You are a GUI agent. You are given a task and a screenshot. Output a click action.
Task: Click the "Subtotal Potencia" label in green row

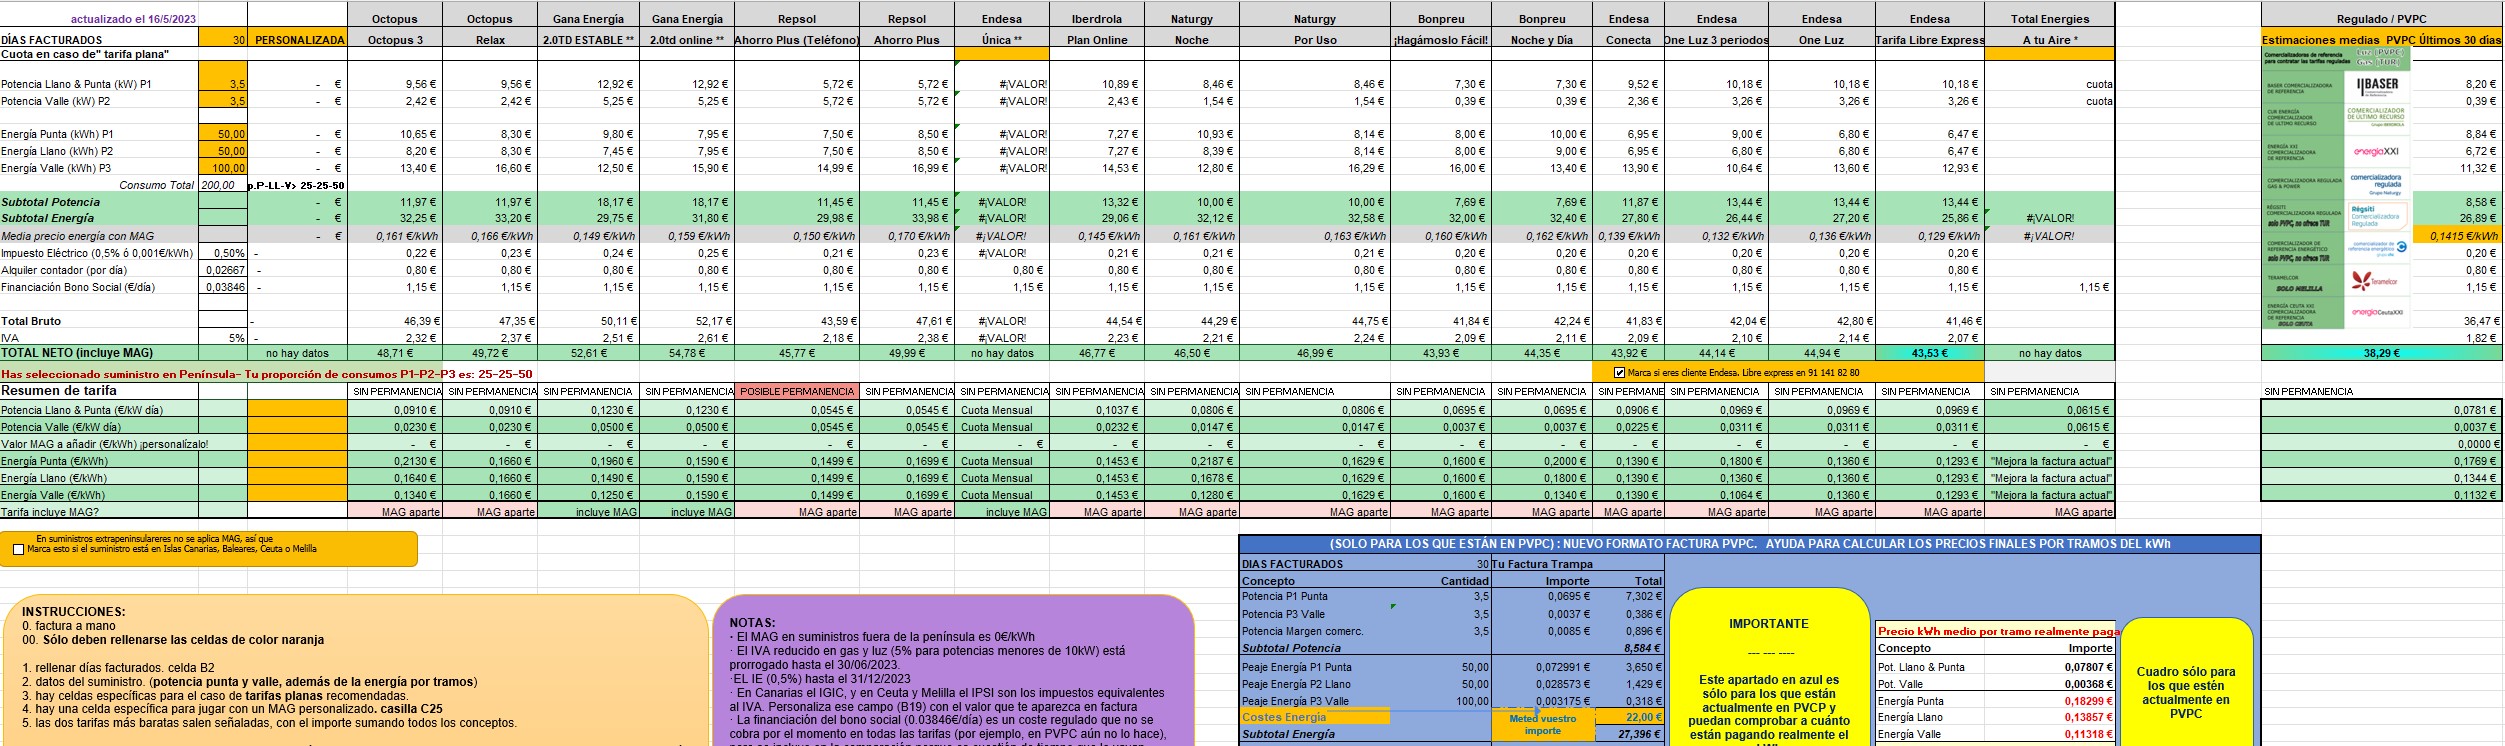click(x=50, y=202)
